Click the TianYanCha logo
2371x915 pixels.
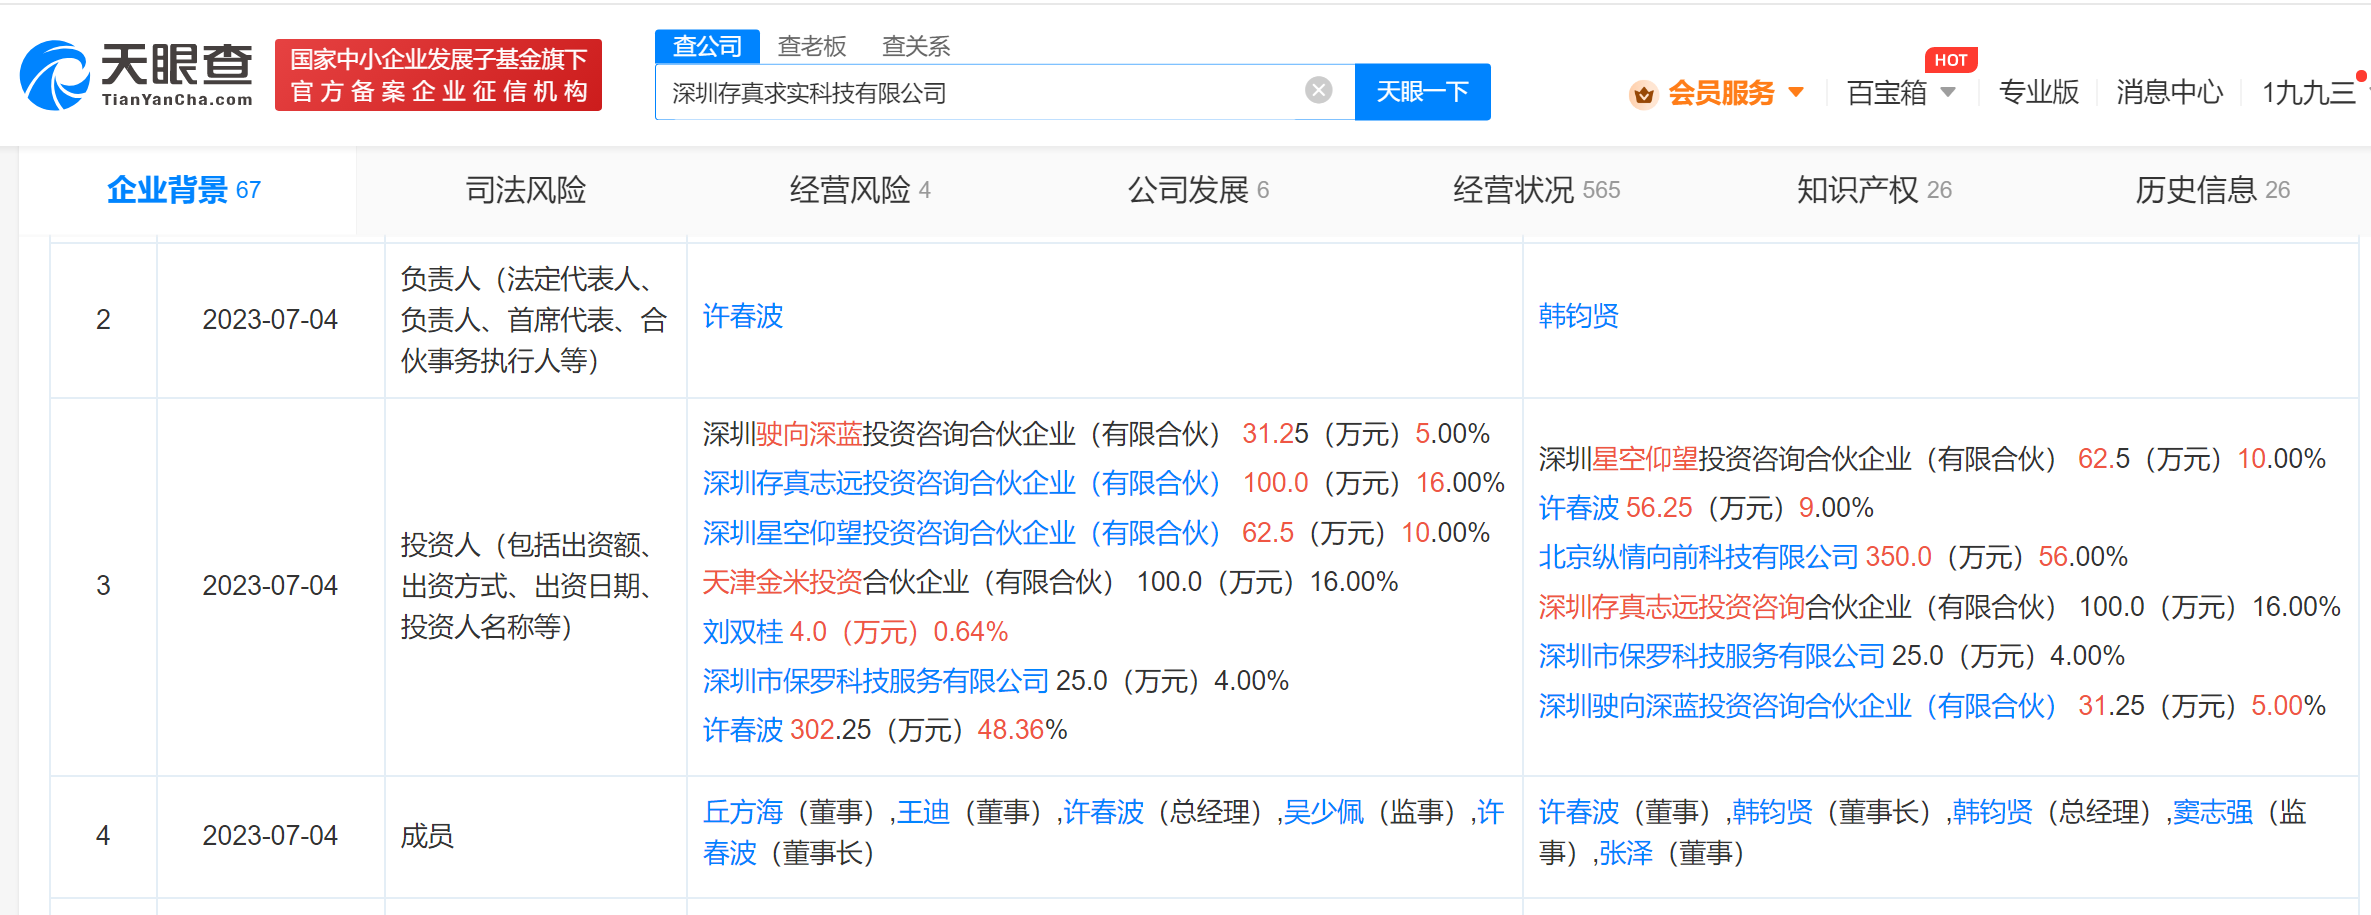point(137,75)
